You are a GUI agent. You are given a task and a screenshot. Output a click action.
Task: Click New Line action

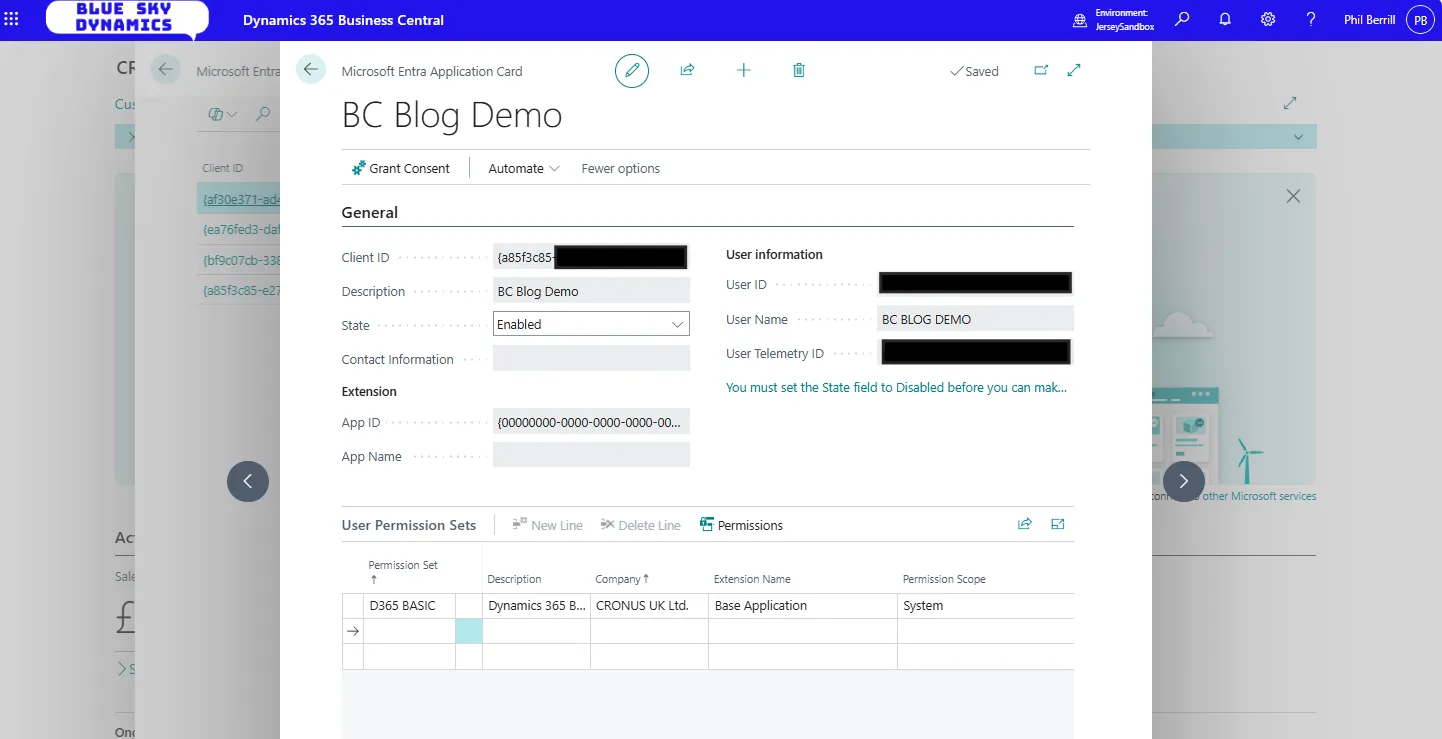547,525
